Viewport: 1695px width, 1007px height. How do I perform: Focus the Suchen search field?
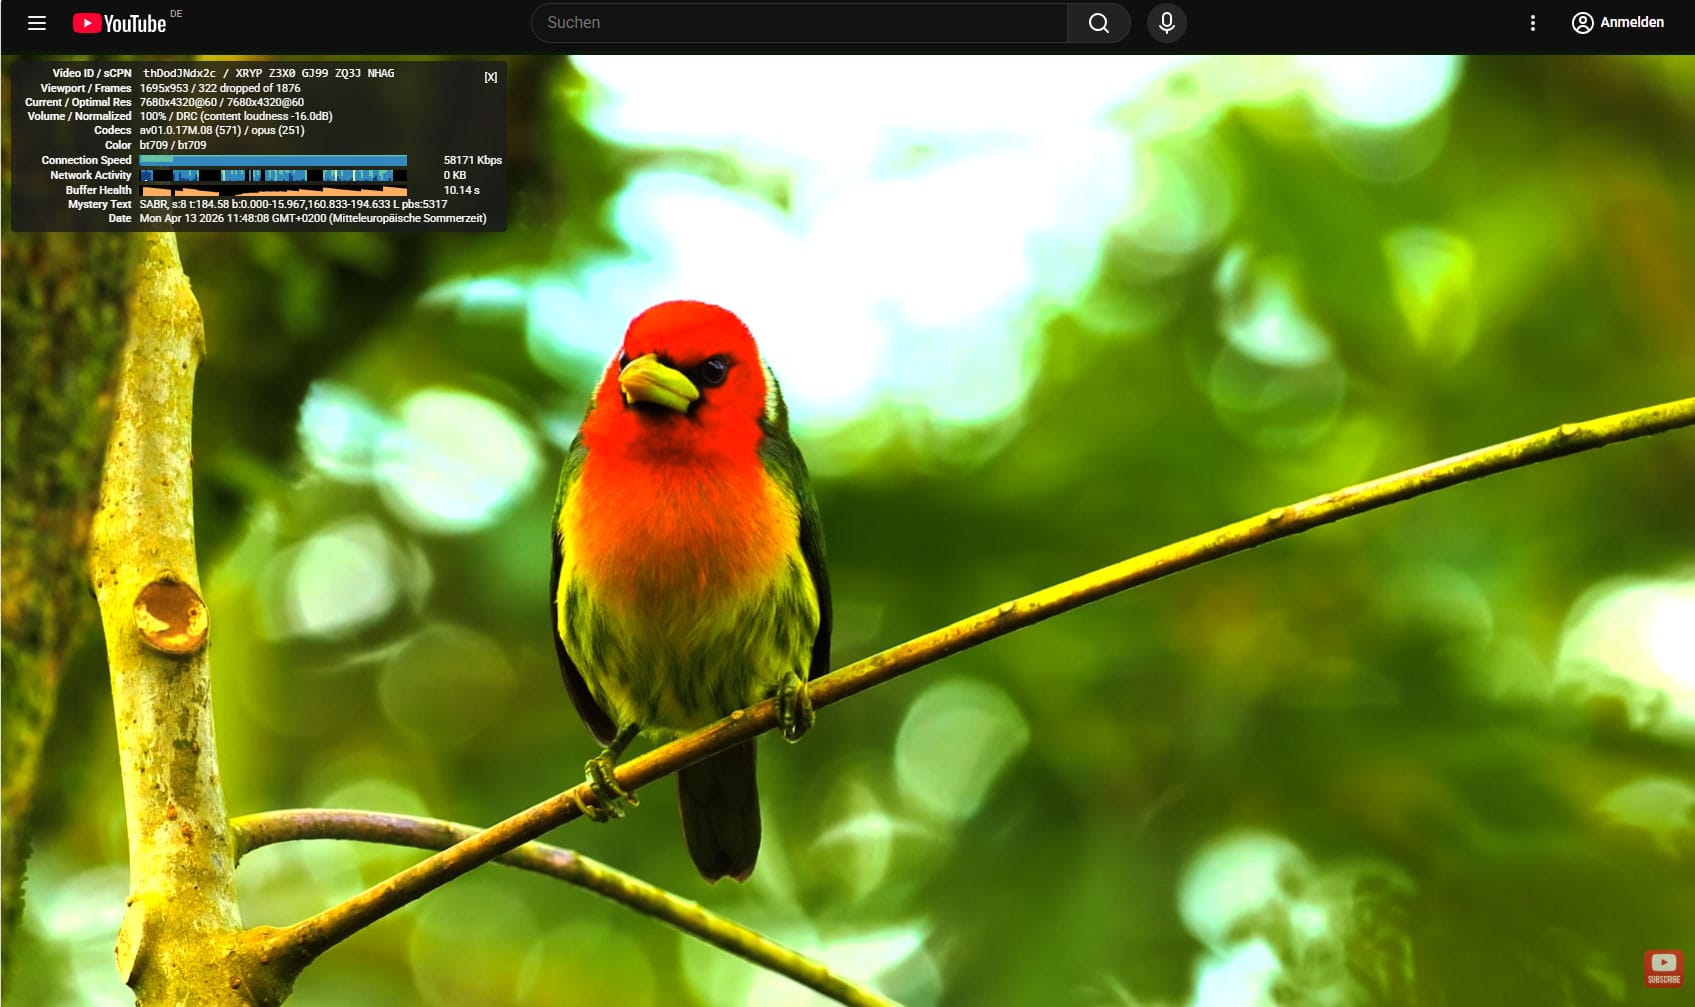pos(800,23)
